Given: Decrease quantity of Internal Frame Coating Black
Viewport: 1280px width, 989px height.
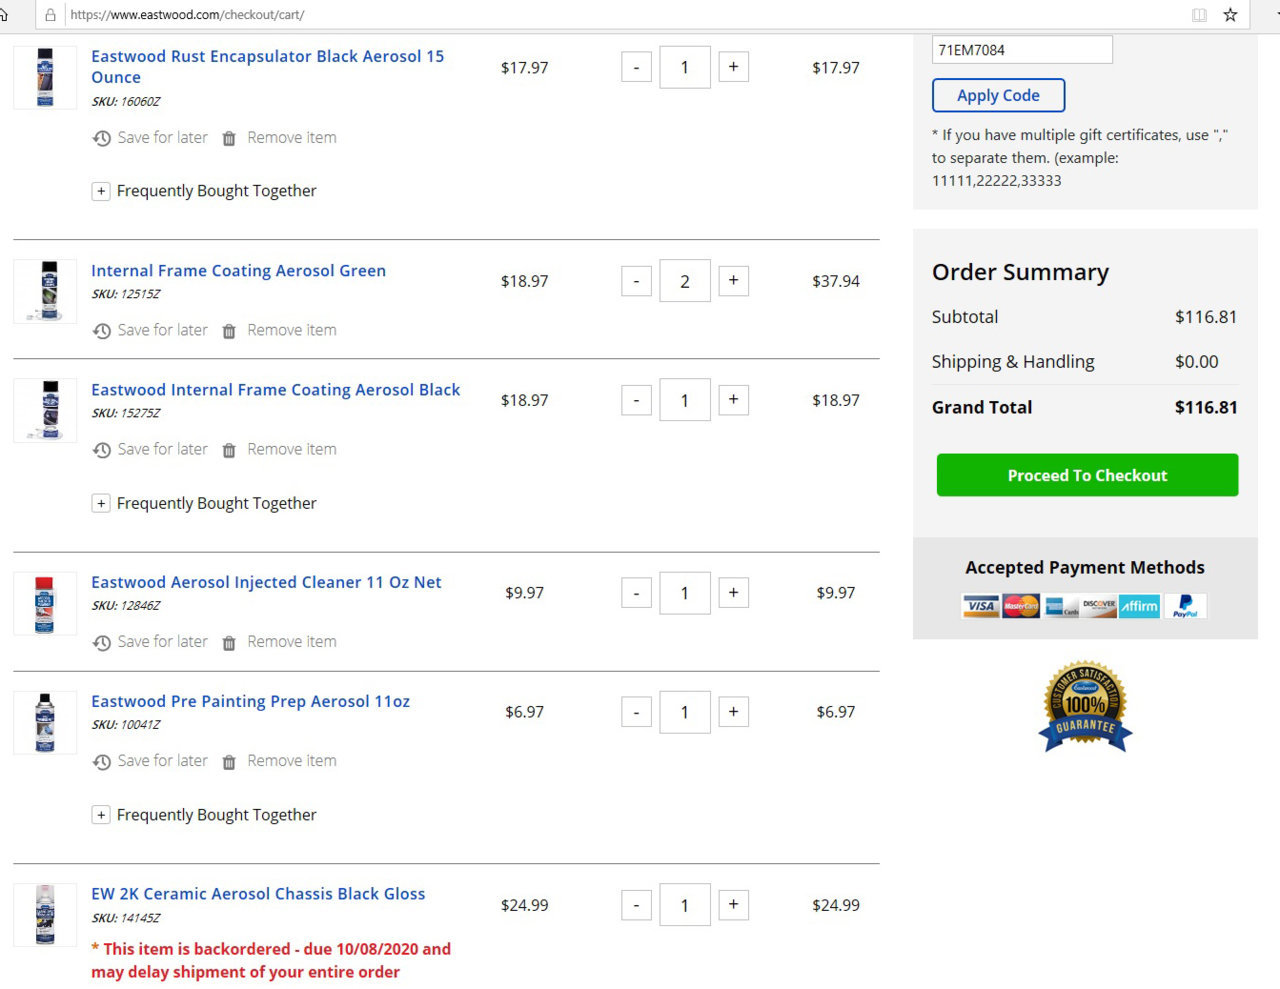Looking at the screenshot, I should coord(636,400).
